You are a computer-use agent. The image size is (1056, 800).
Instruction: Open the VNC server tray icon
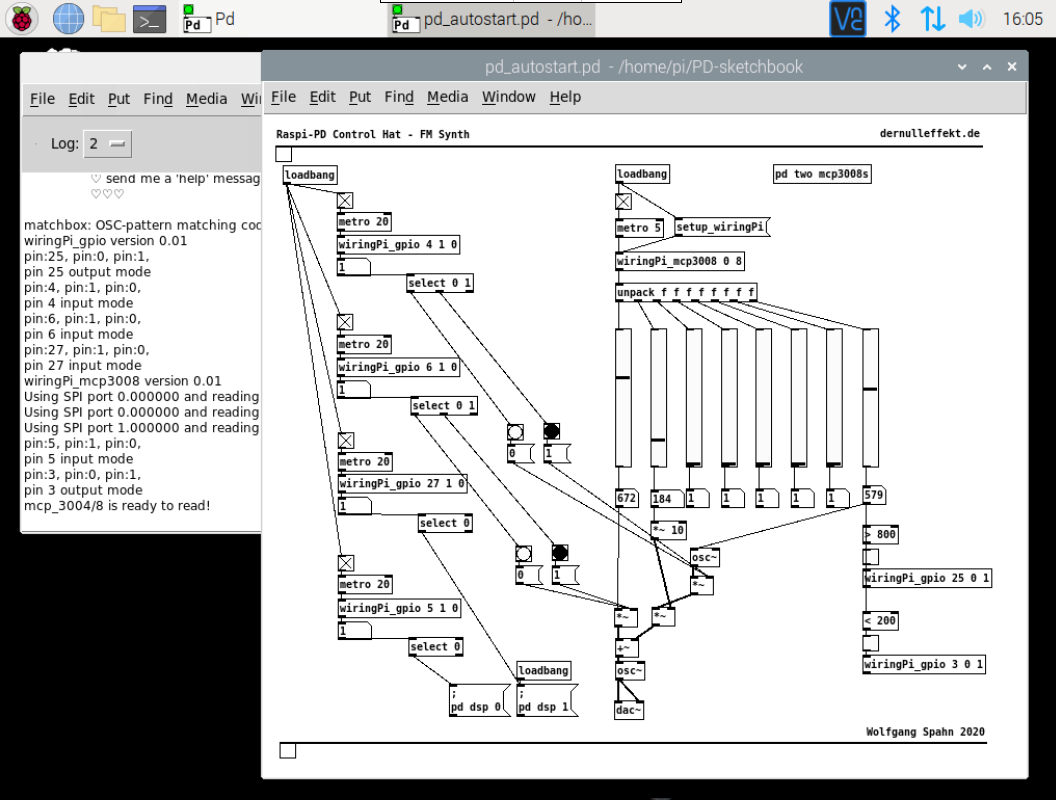pos(847,18)
